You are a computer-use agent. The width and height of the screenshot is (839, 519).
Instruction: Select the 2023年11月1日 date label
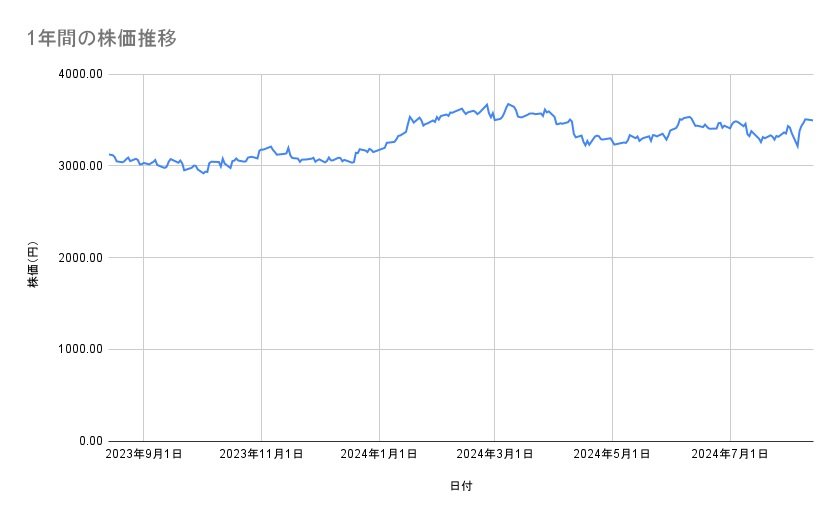[x=261, y=454]
